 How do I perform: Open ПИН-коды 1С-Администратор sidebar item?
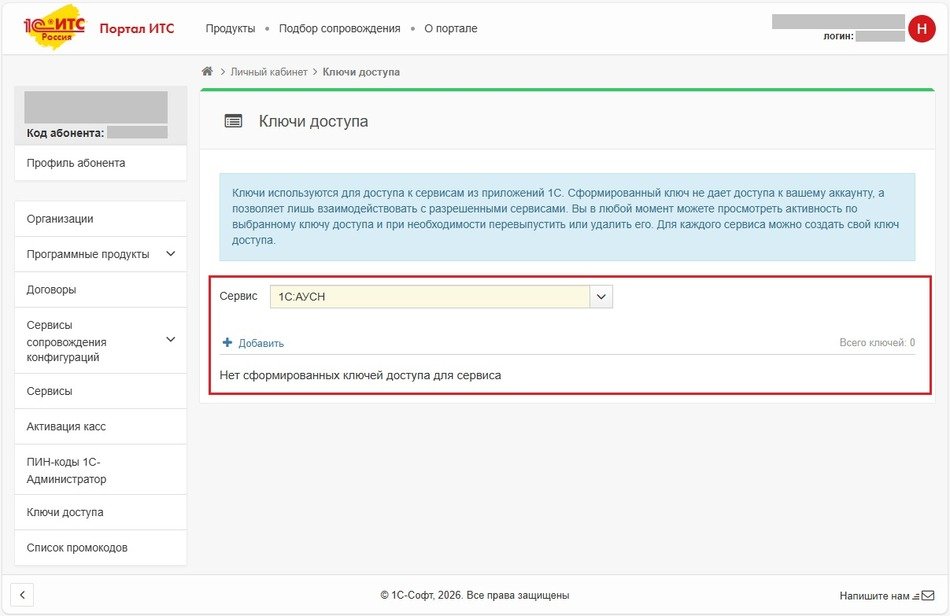click(x=66, y=470)
